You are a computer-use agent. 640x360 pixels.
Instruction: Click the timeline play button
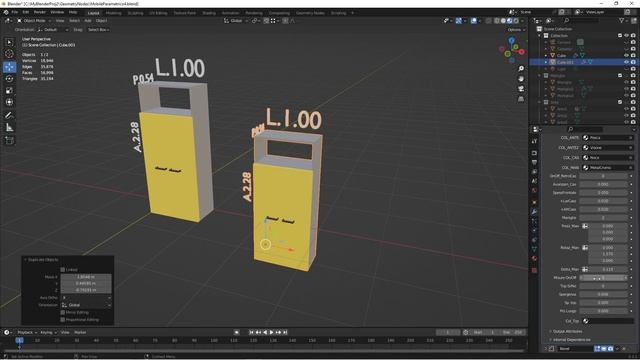[x=271, y=332]
